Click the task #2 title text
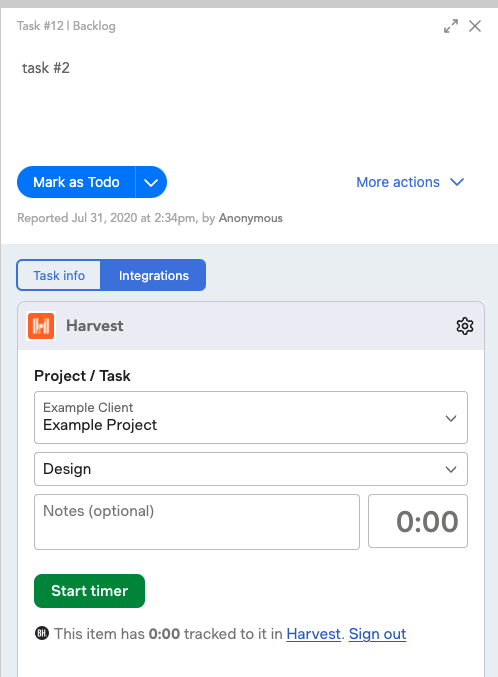Screen dimensions: 498x677 46,68
